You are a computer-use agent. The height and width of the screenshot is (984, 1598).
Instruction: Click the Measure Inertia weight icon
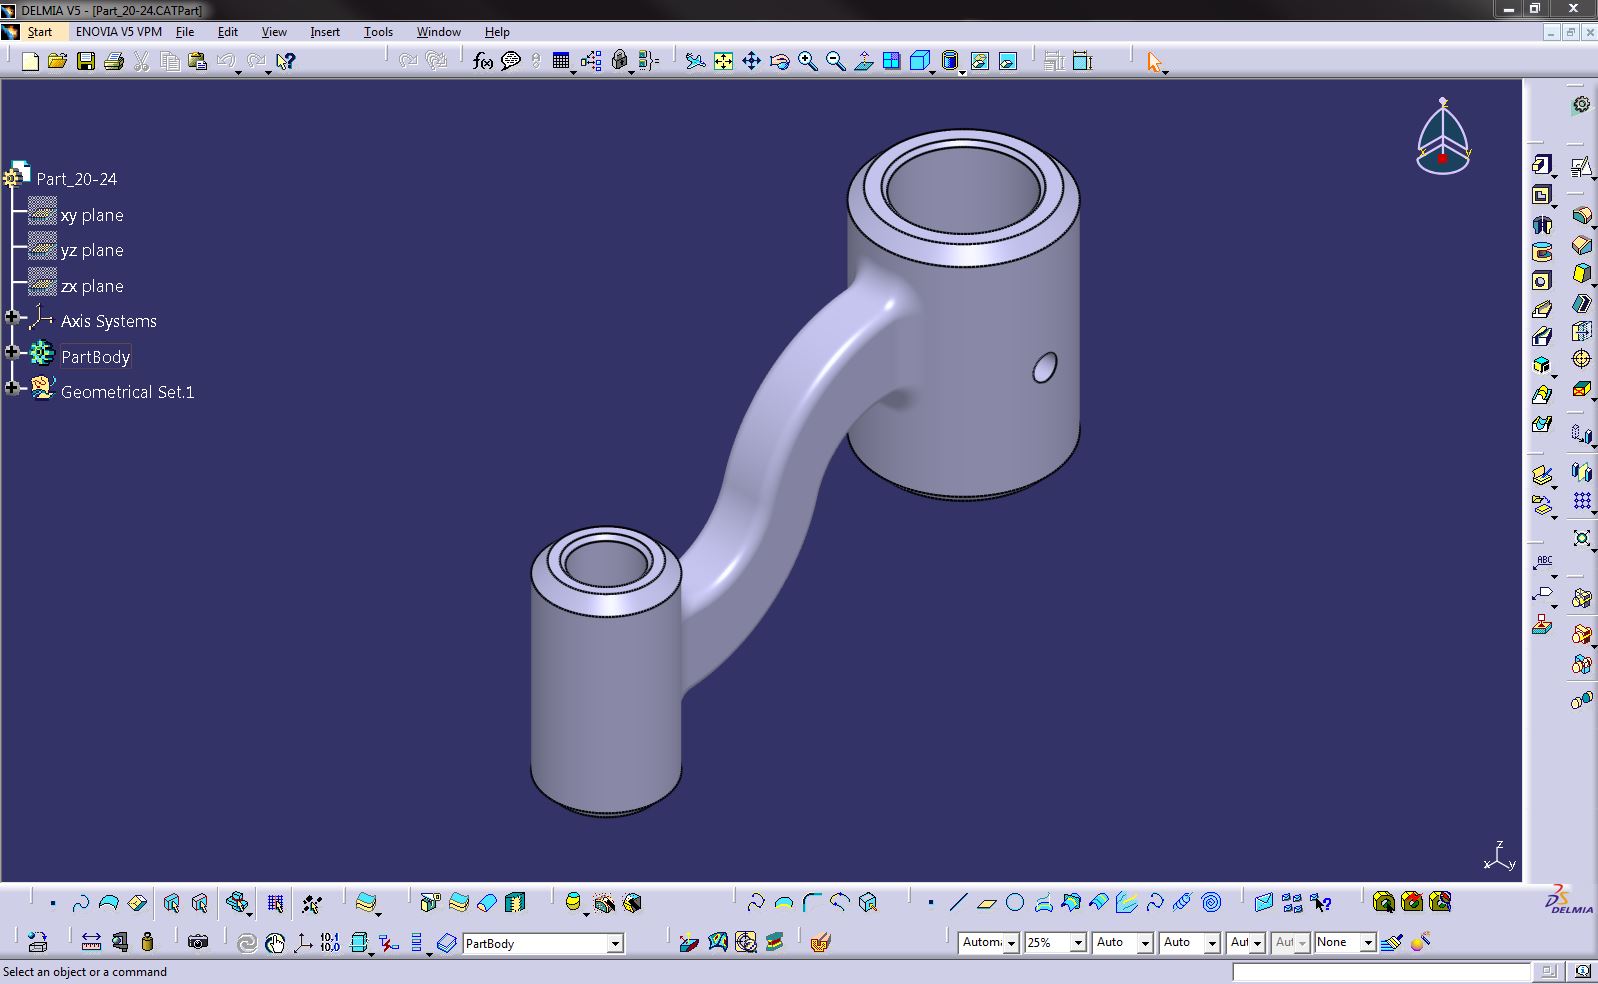pos(148,941)
